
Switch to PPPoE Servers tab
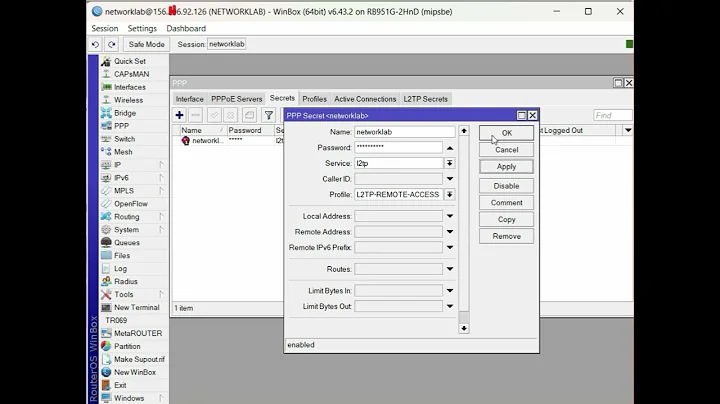pos(236,99)
